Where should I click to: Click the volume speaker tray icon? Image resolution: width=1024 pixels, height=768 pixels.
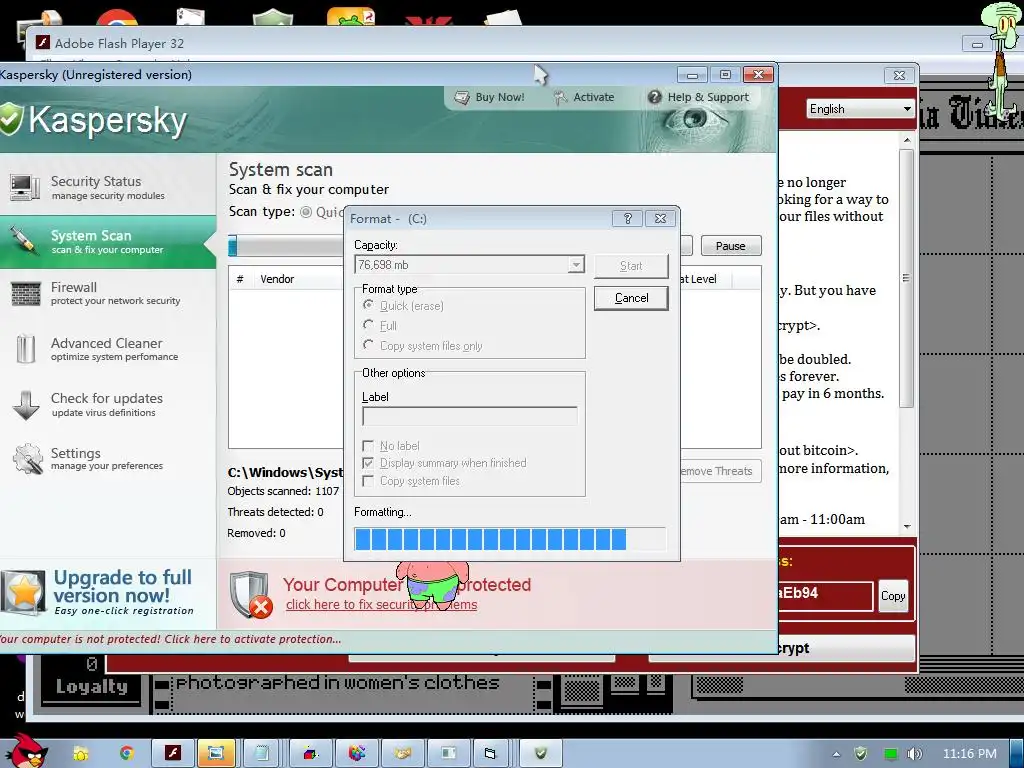click(x=915, y=754)
